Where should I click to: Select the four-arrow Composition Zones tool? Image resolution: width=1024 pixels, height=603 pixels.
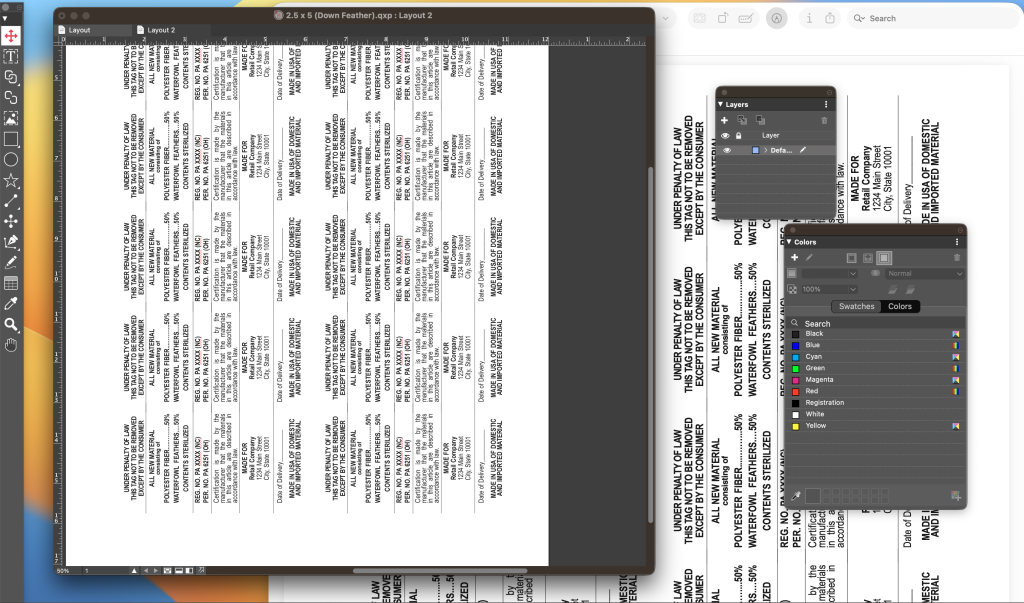(11, 221)
